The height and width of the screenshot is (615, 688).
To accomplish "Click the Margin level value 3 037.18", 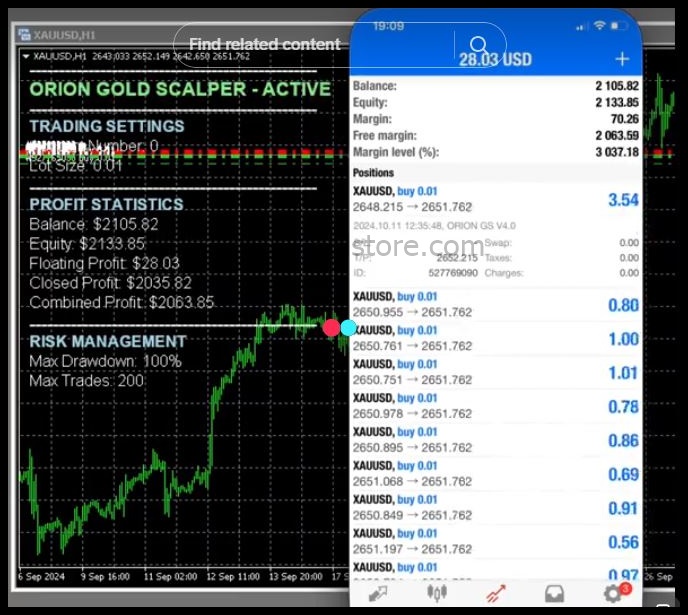I will tap(616, 152).
